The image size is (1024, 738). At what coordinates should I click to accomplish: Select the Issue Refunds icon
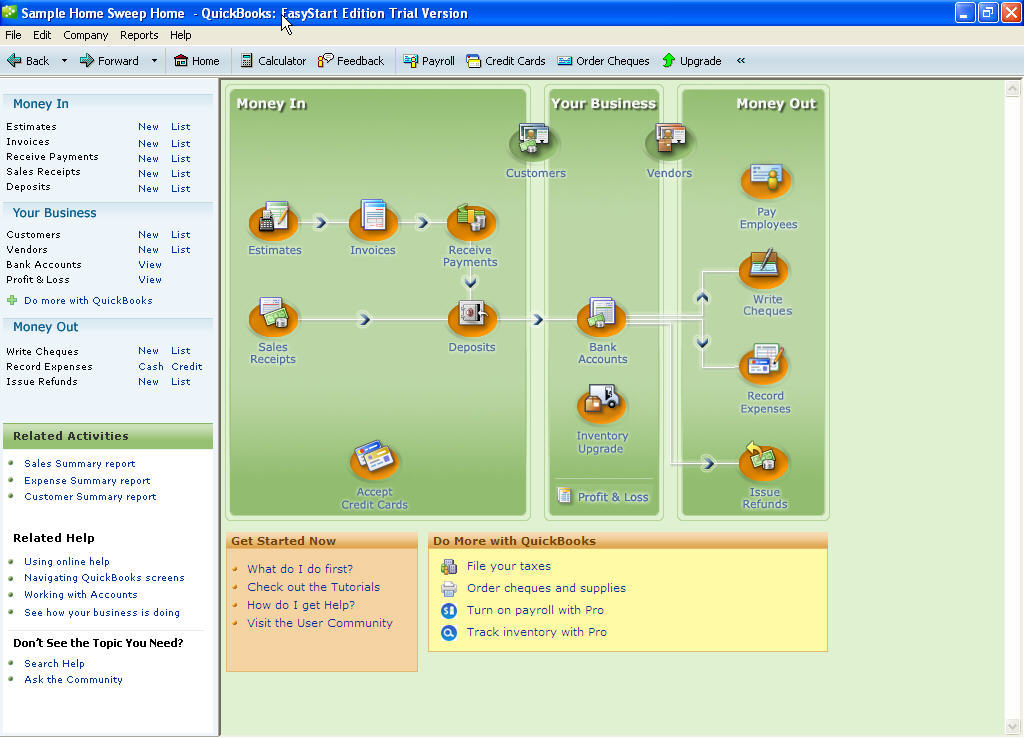[764, 462]
